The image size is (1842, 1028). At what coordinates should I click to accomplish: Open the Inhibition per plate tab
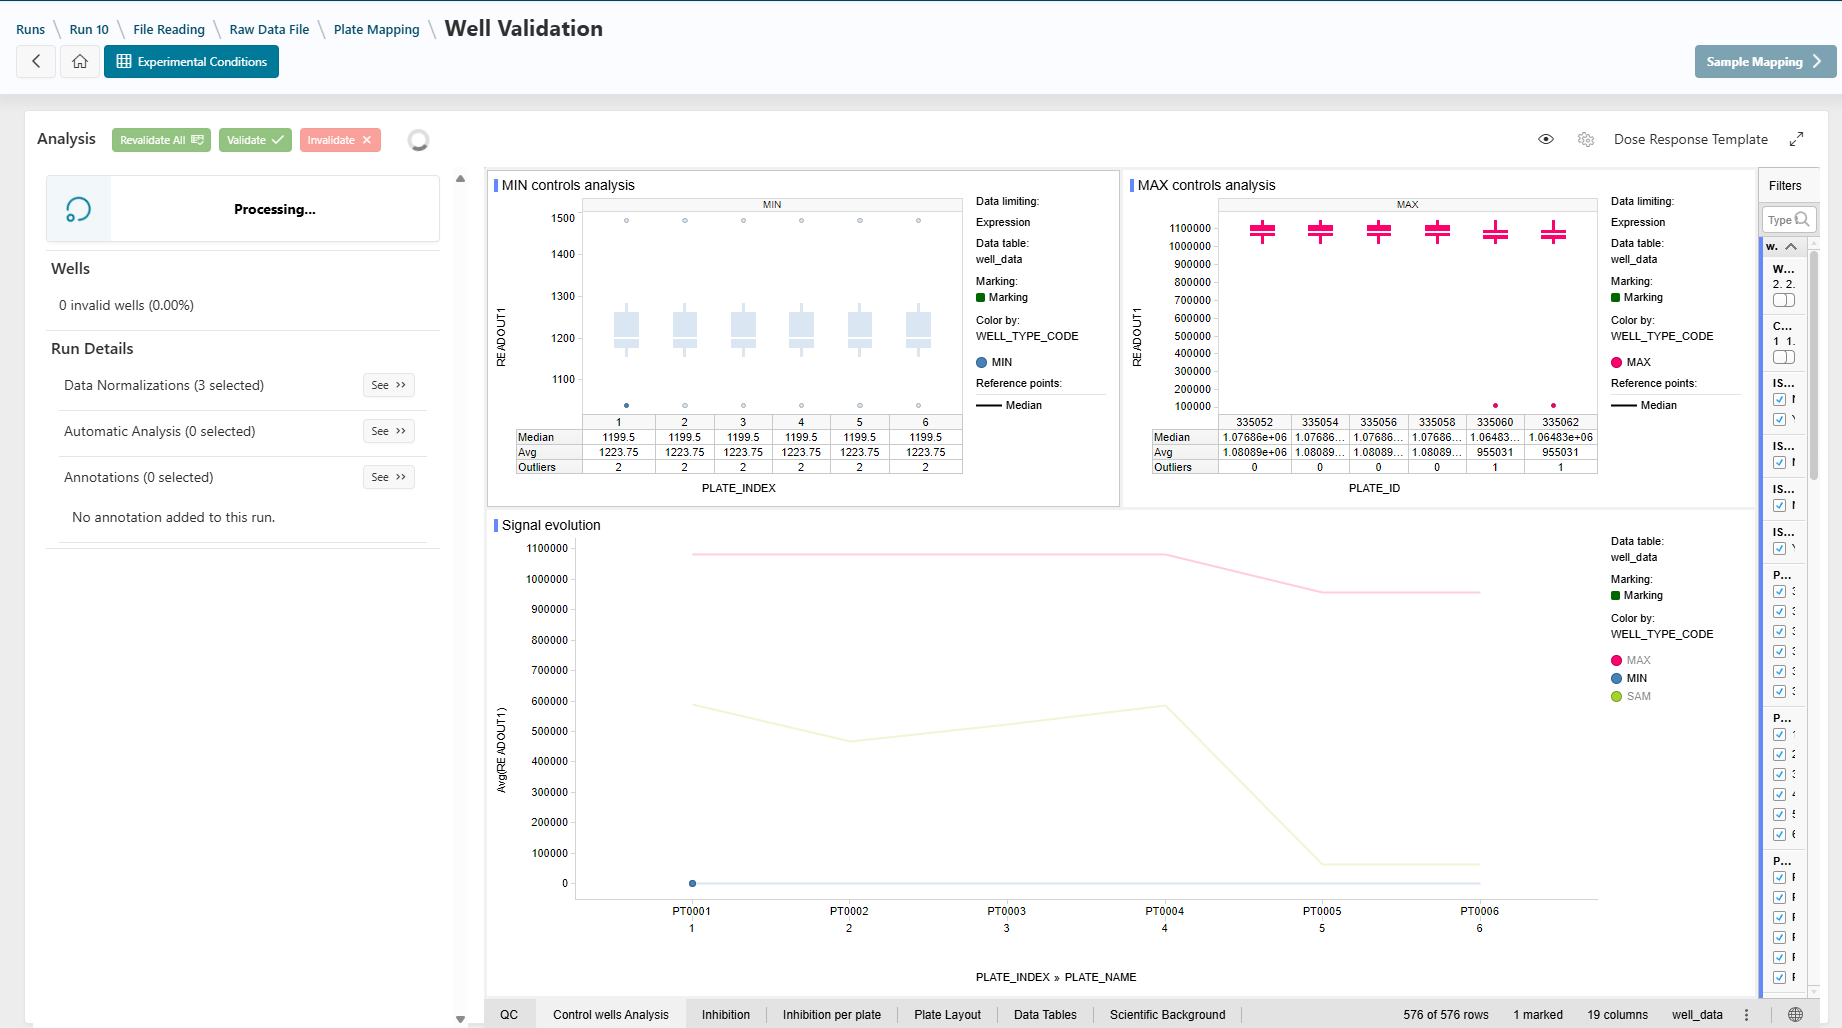[832, 1014]
